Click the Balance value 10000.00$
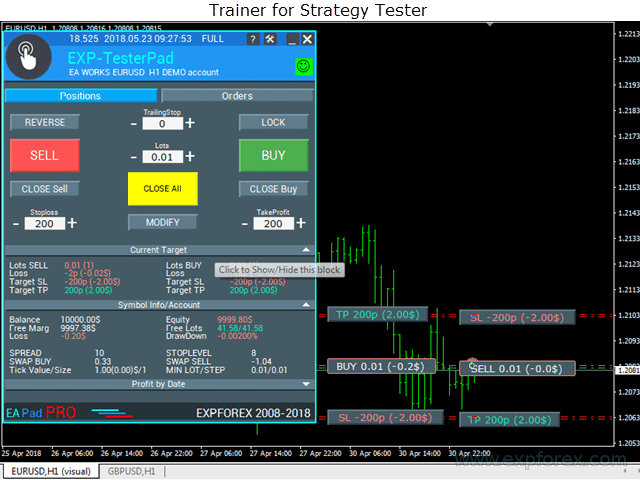Screen dimensions: 640x480 80,320
